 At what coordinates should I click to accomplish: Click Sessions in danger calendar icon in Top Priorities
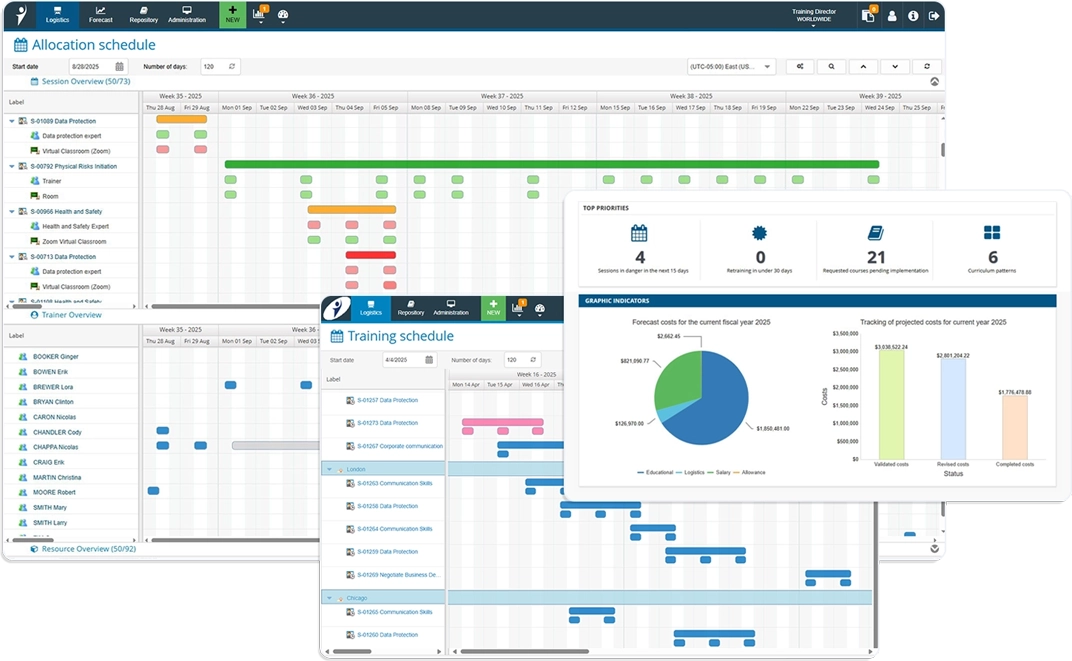[x=639, y=233]
